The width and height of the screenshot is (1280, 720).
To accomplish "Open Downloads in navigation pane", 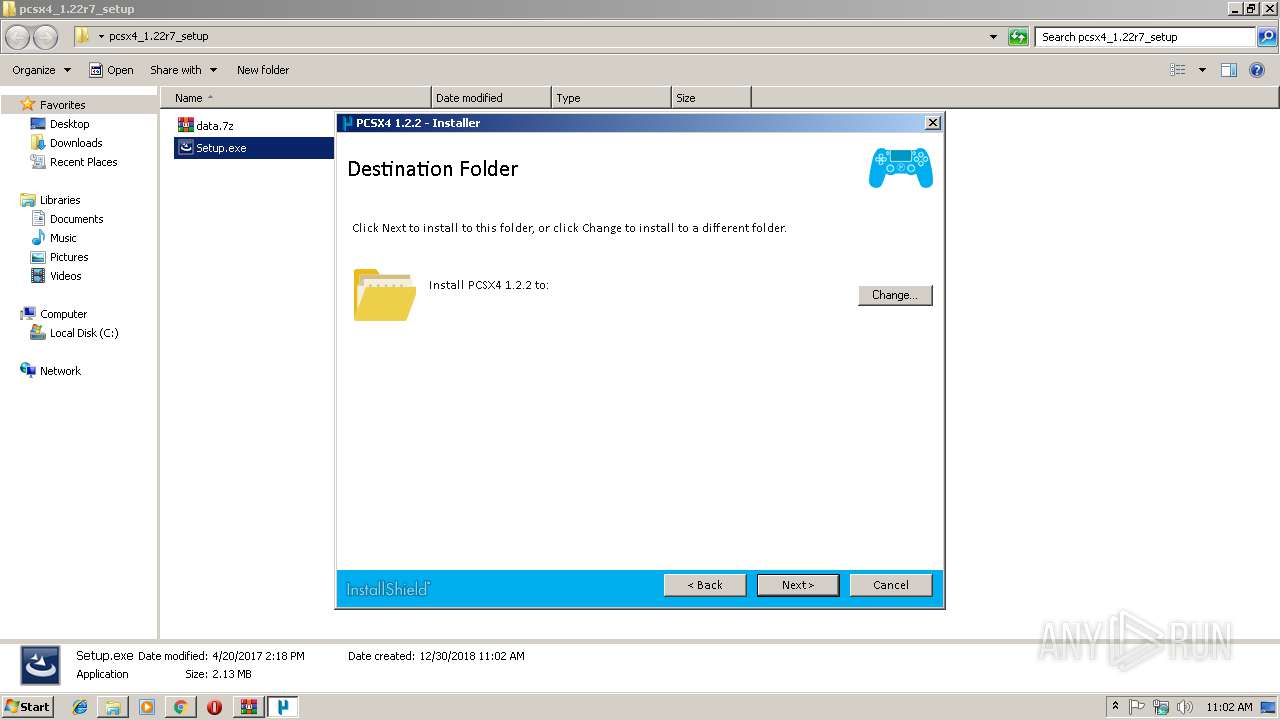I will 76,143.
